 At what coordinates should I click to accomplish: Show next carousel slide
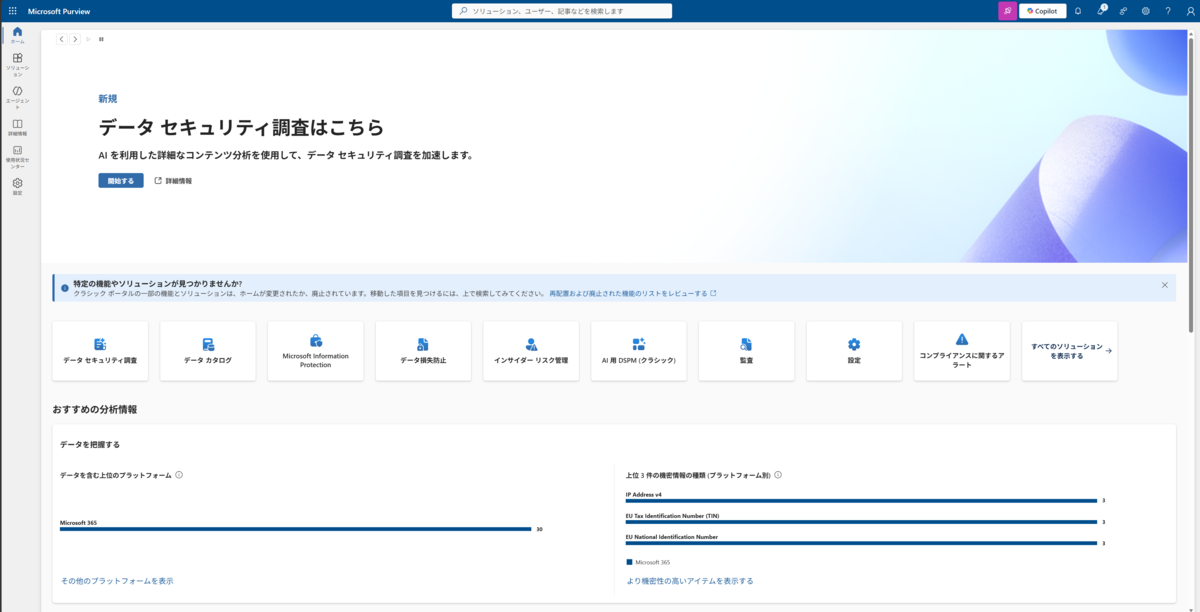(x=75, y=39)
